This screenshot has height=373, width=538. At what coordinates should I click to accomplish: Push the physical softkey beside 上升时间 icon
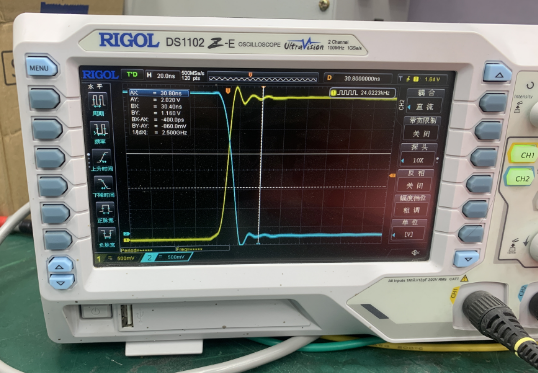pos(50,159)
